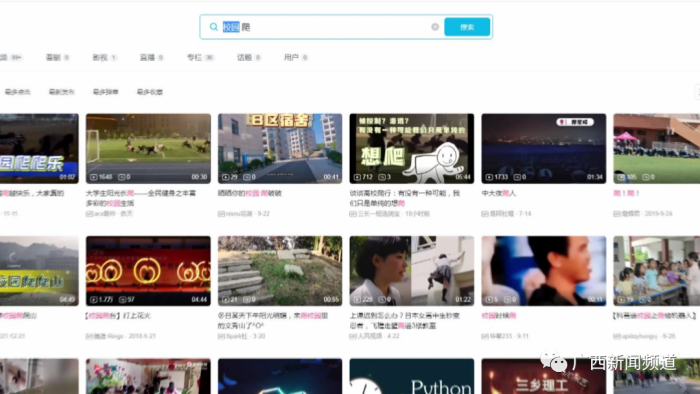
Task: Switch to the 话题 results tab
Action: pos(249,57)
